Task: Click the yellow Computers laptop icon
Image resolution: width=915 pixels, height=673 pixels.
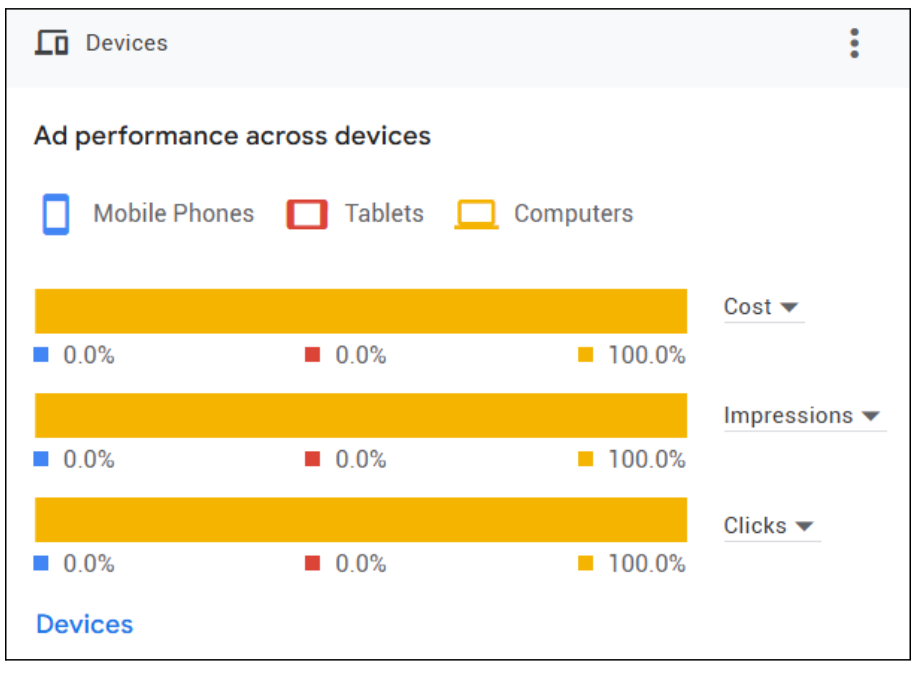Action: pos(476,214)
